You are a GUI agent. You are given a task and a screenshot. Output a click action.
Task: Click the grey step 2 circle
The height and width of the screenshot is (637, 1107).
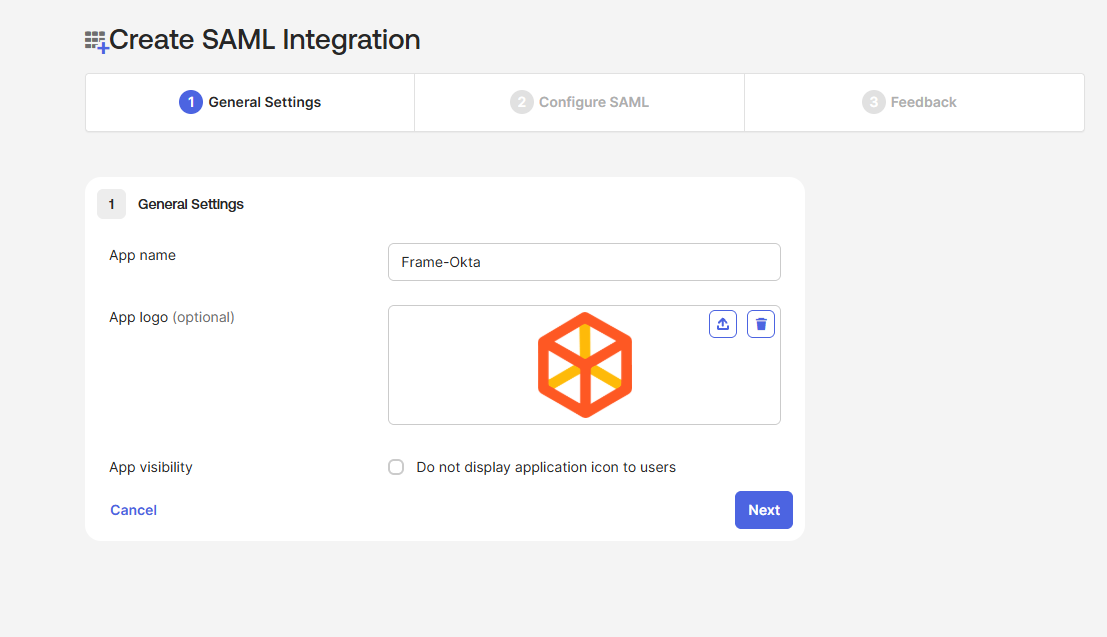[521, 102]
